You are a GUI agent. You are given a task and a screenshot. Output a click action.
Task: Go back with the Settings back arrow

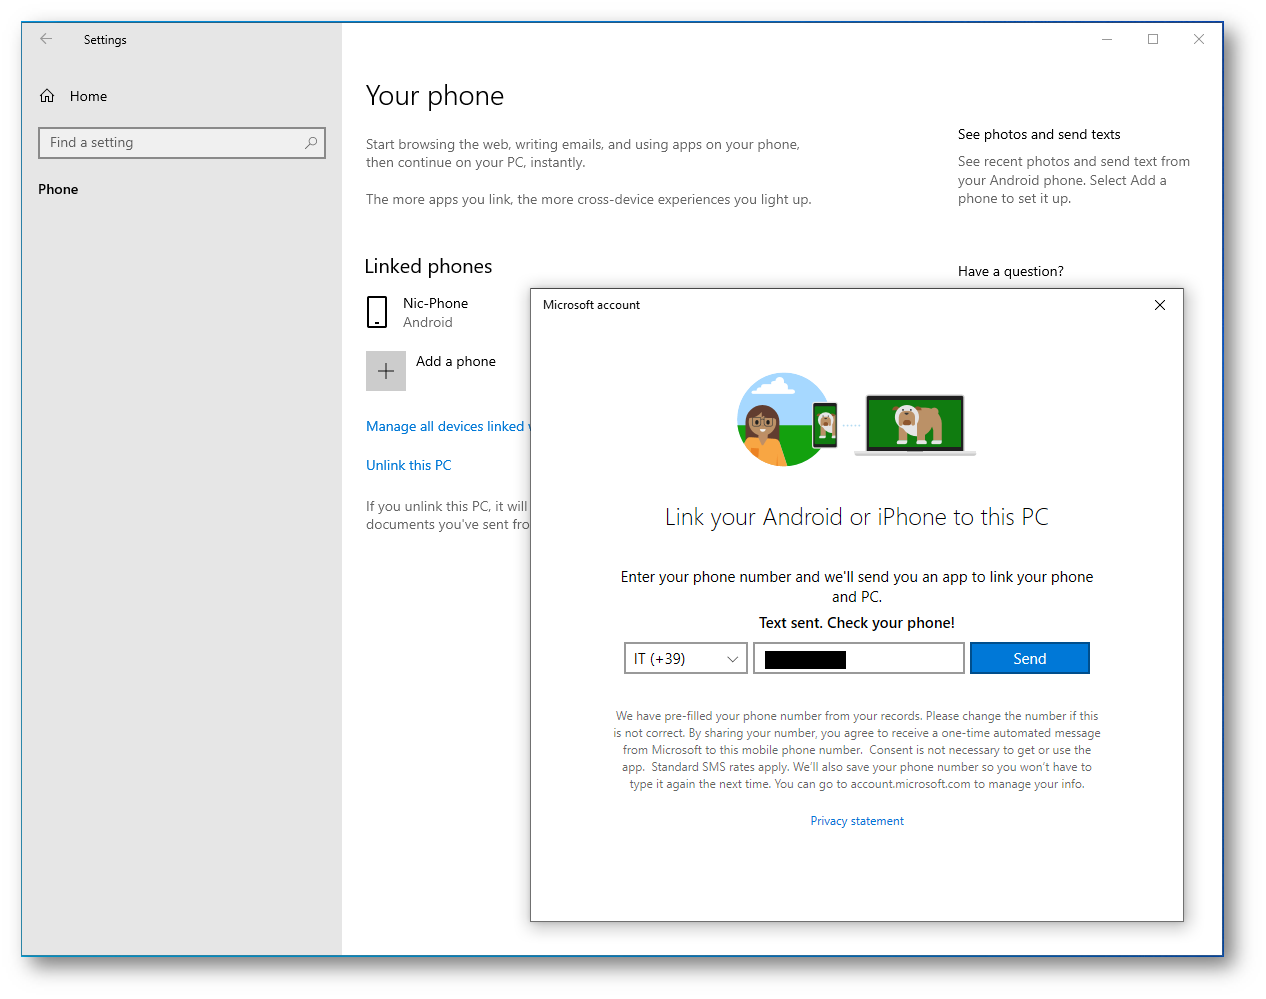[46, 39]
